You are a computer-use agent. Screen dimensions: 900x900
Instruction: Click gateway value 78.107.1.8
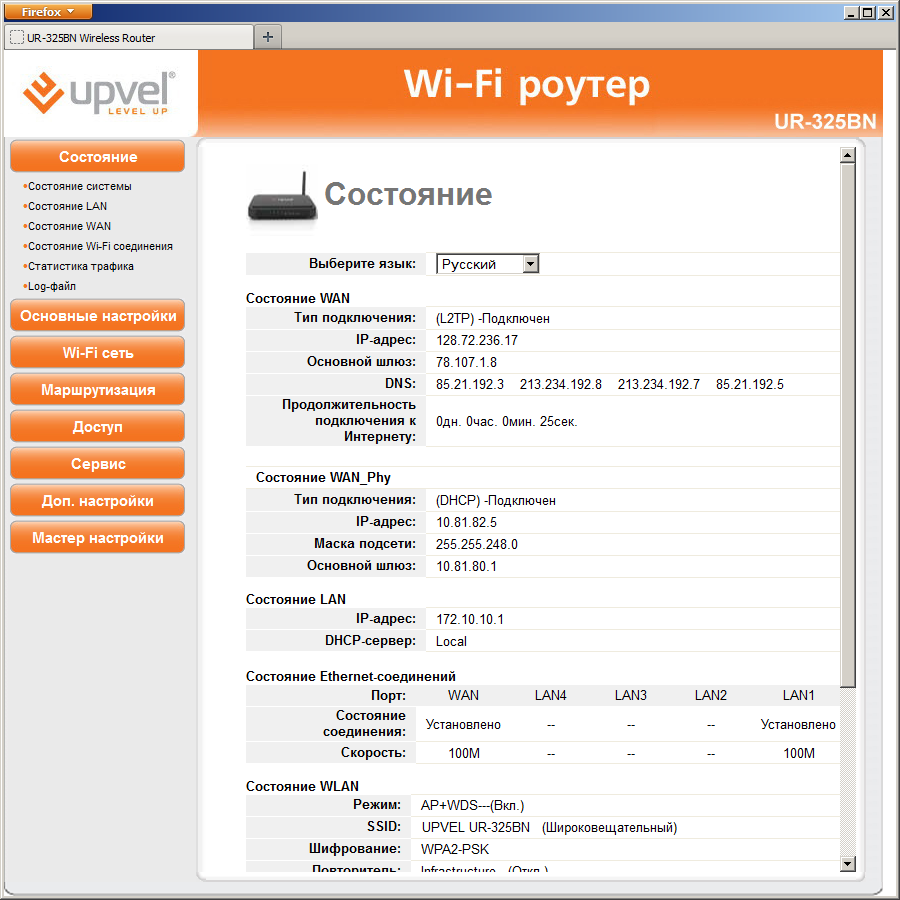466,362
